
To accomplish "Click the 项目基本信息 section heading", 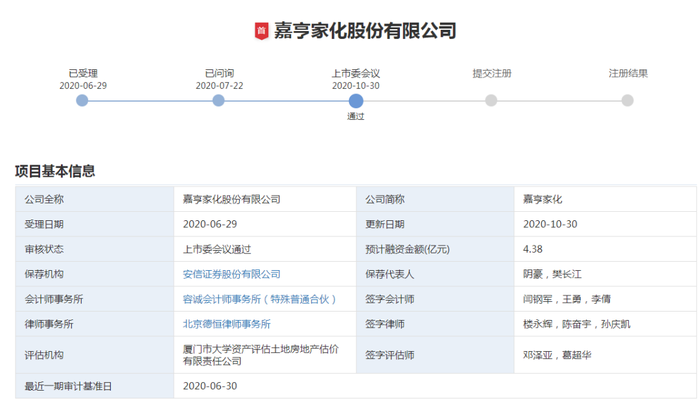I will 55,171.
